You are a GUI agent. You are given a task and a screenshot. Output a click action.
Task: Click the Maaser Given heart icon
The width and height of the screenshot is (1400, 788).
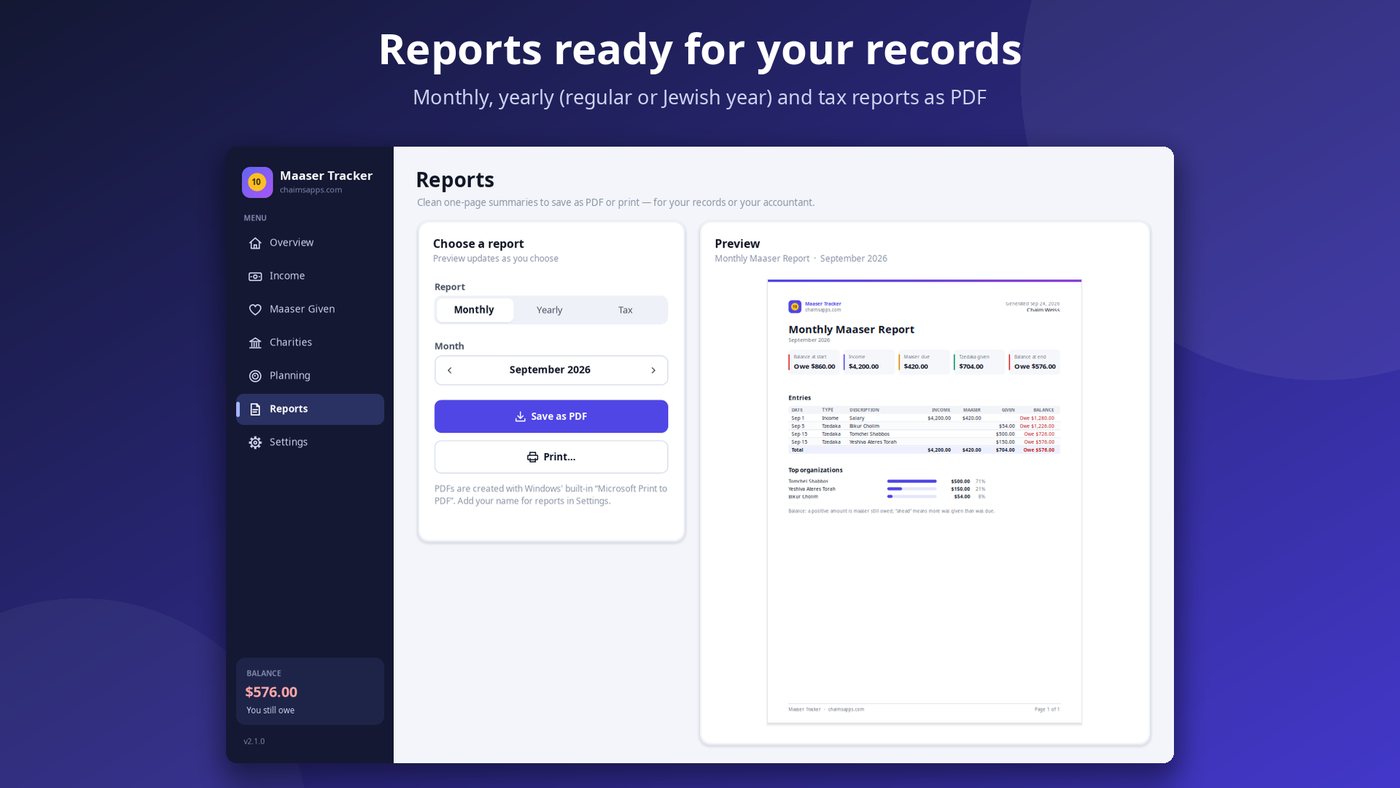[x=255, y=310]
